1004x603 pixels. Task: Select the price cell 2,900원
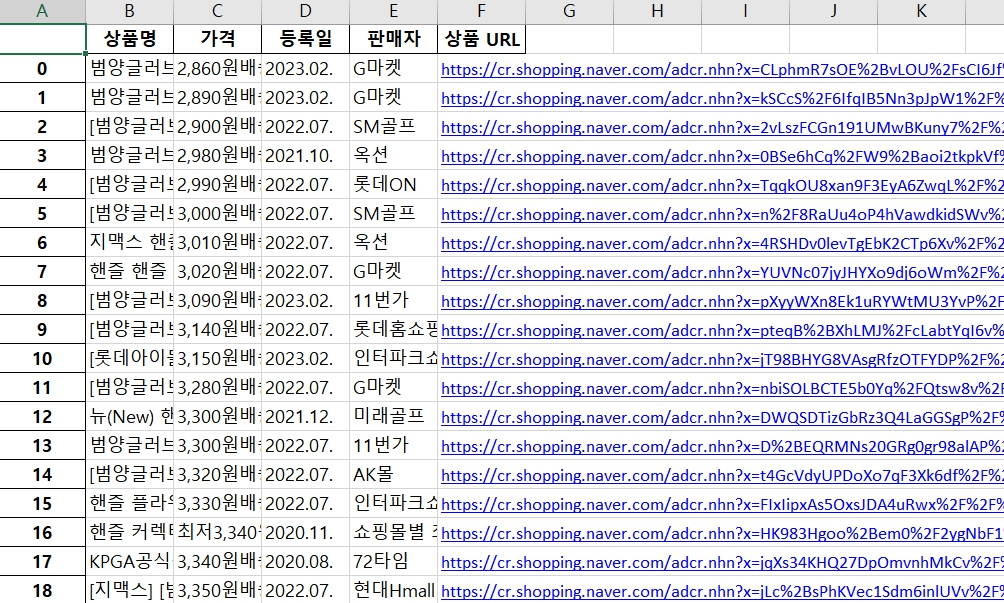[x=217, y=126]
